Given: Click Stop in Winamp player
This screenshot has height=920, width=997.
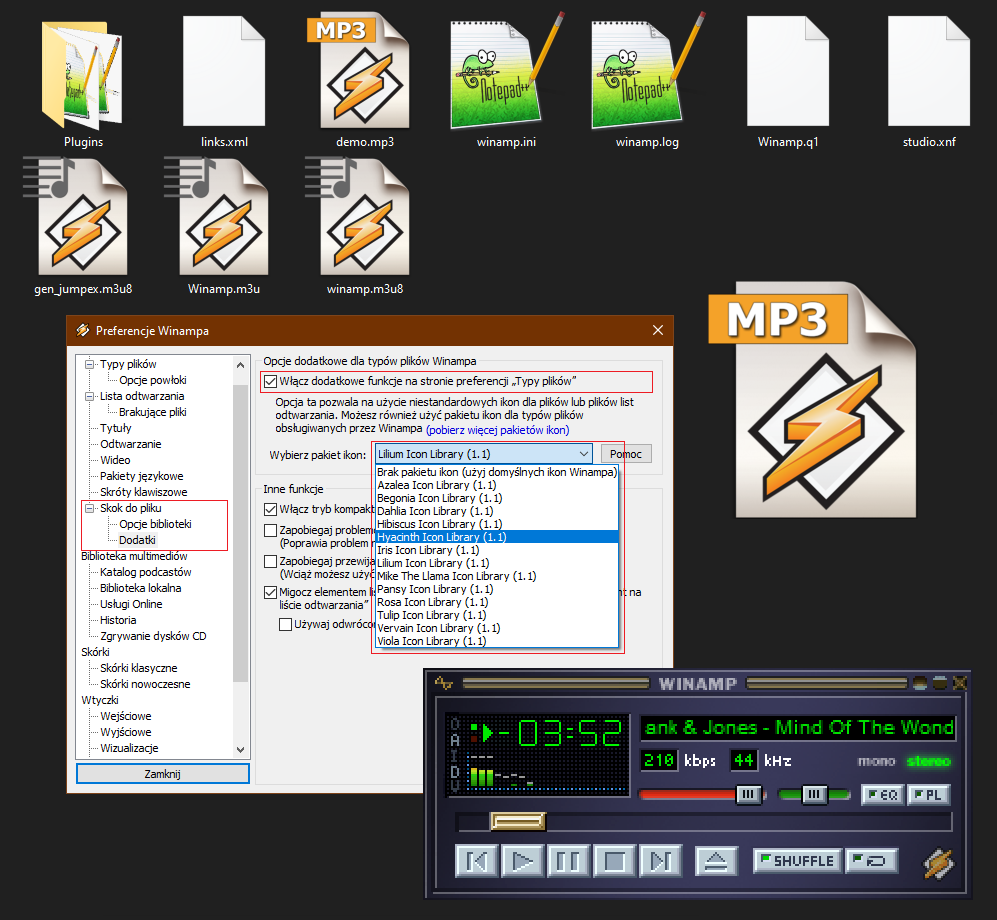Looking at the screenshot, I should coord(614,862).
